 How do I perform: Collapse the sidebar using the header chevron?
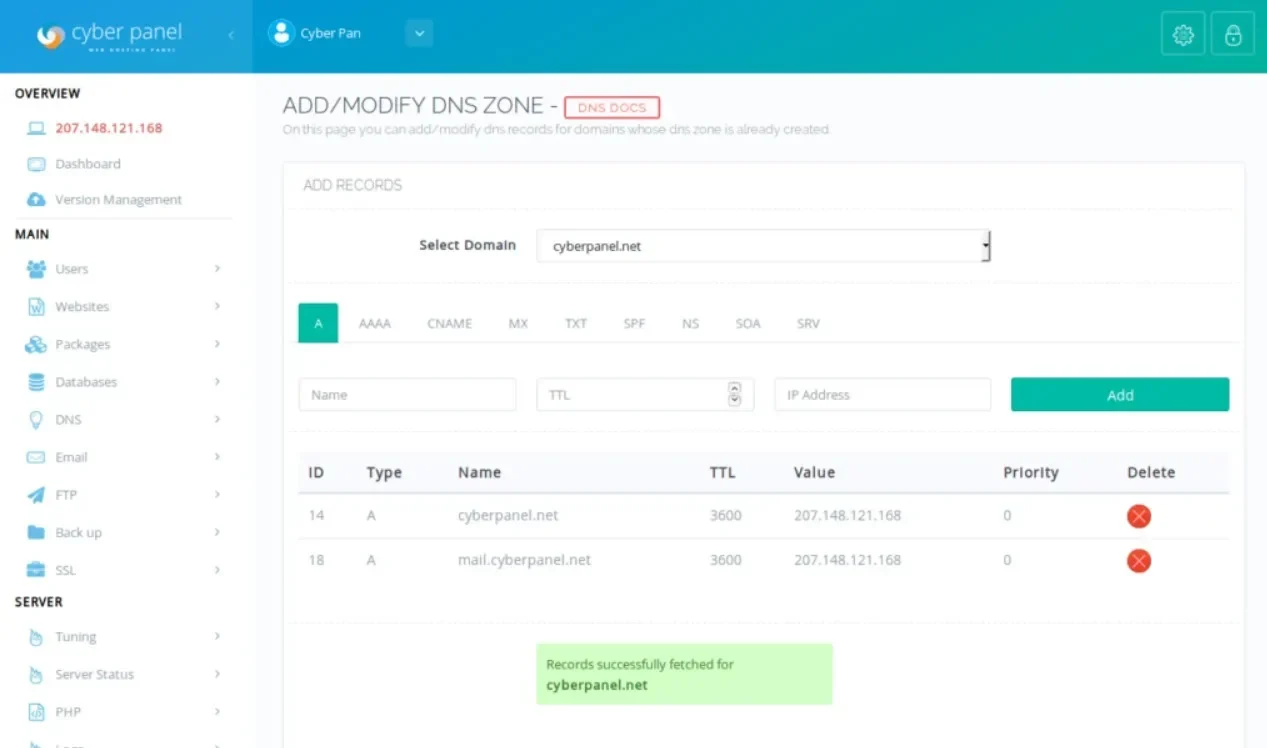point(231,35)
